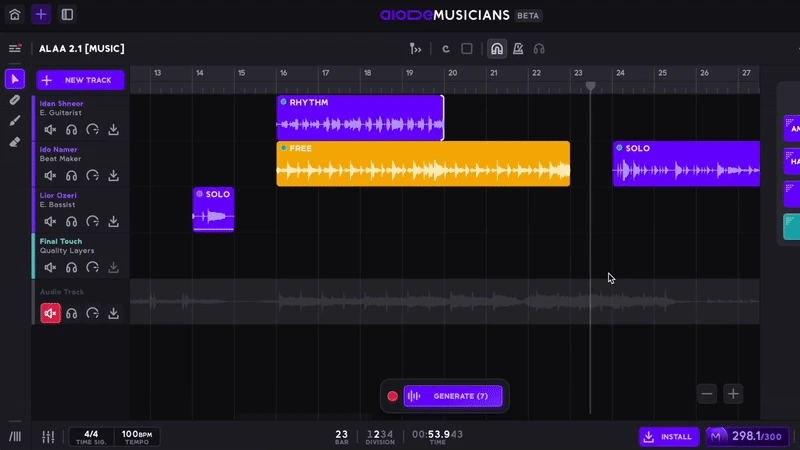Click the headphones icon in top toolbar
The image size is (800, 450).
coord(539,49)
